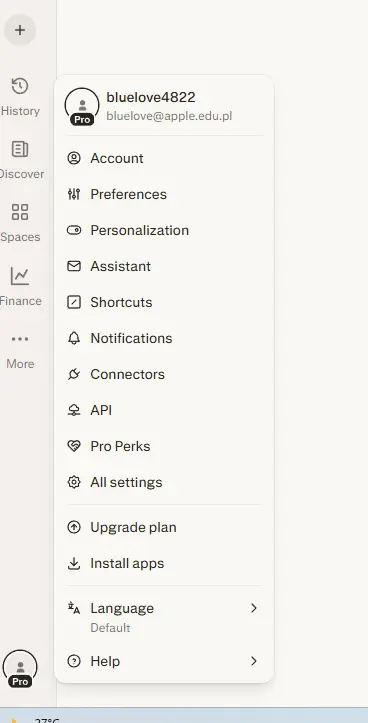Image resolution: width=368 pixels, height=723 pixels.
Task: Expand the Language submenu chevron
Action: point(254,608)
